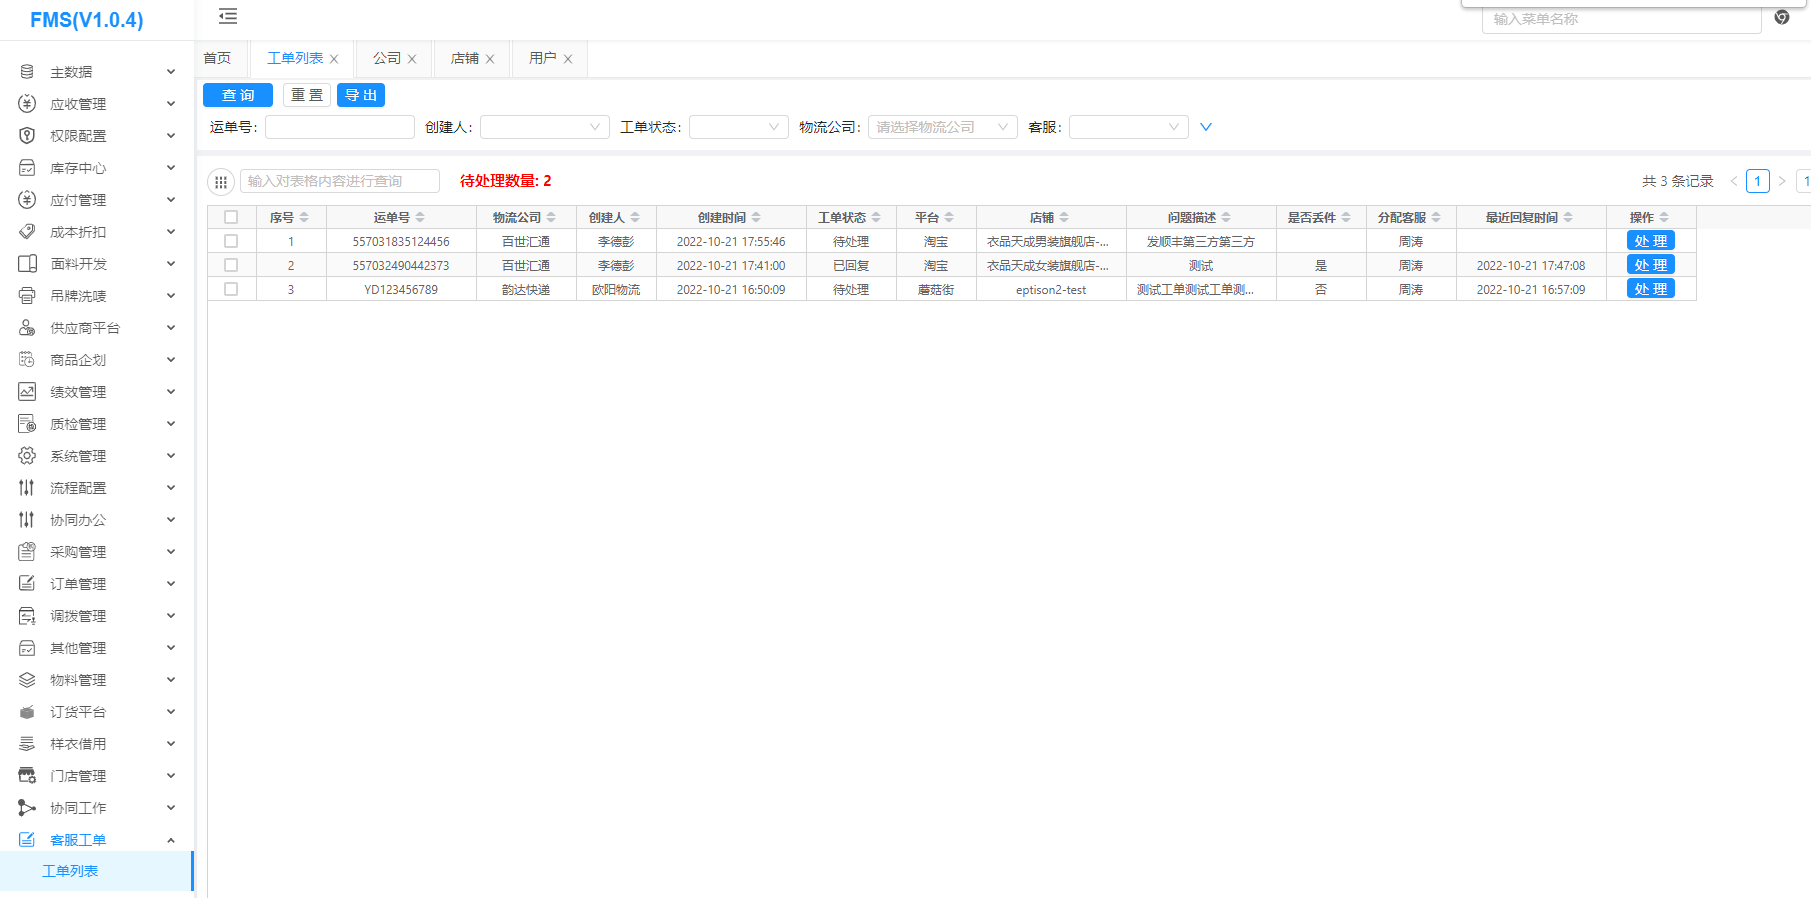Click the 系统管理 gear icon
The image size is (1811, 898).
coord(27,456)
